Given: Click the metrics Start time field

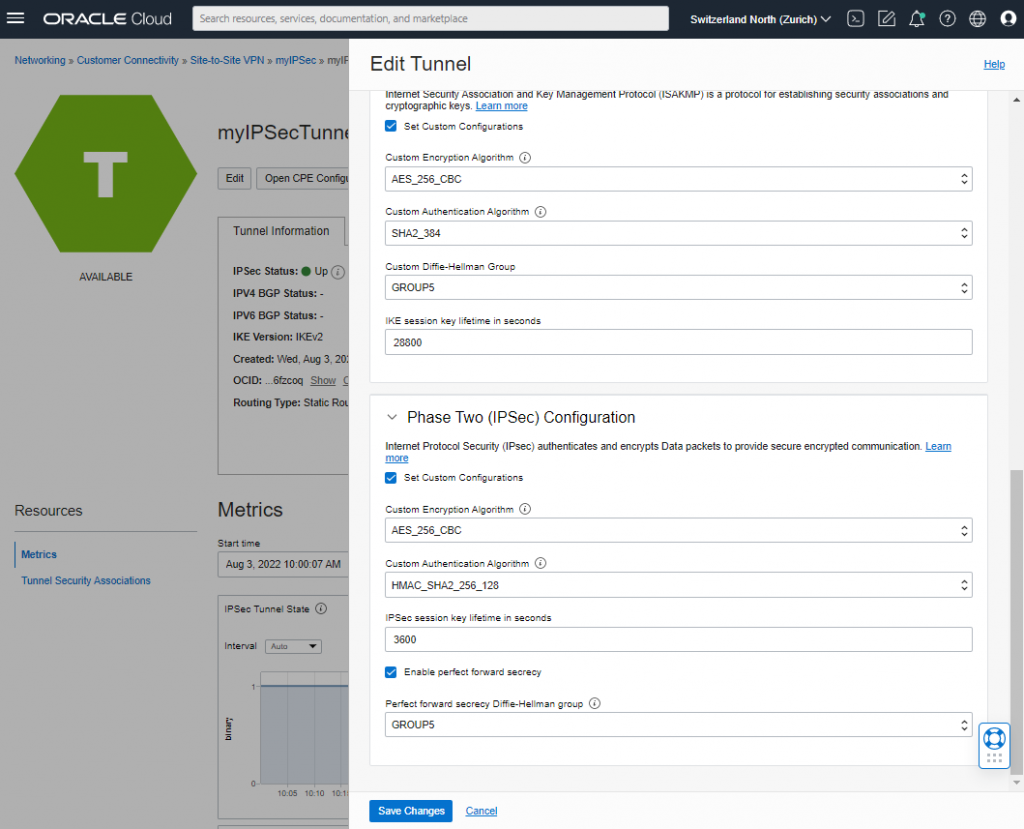Looking at the screenshot, I should click(x=283, y=564).
